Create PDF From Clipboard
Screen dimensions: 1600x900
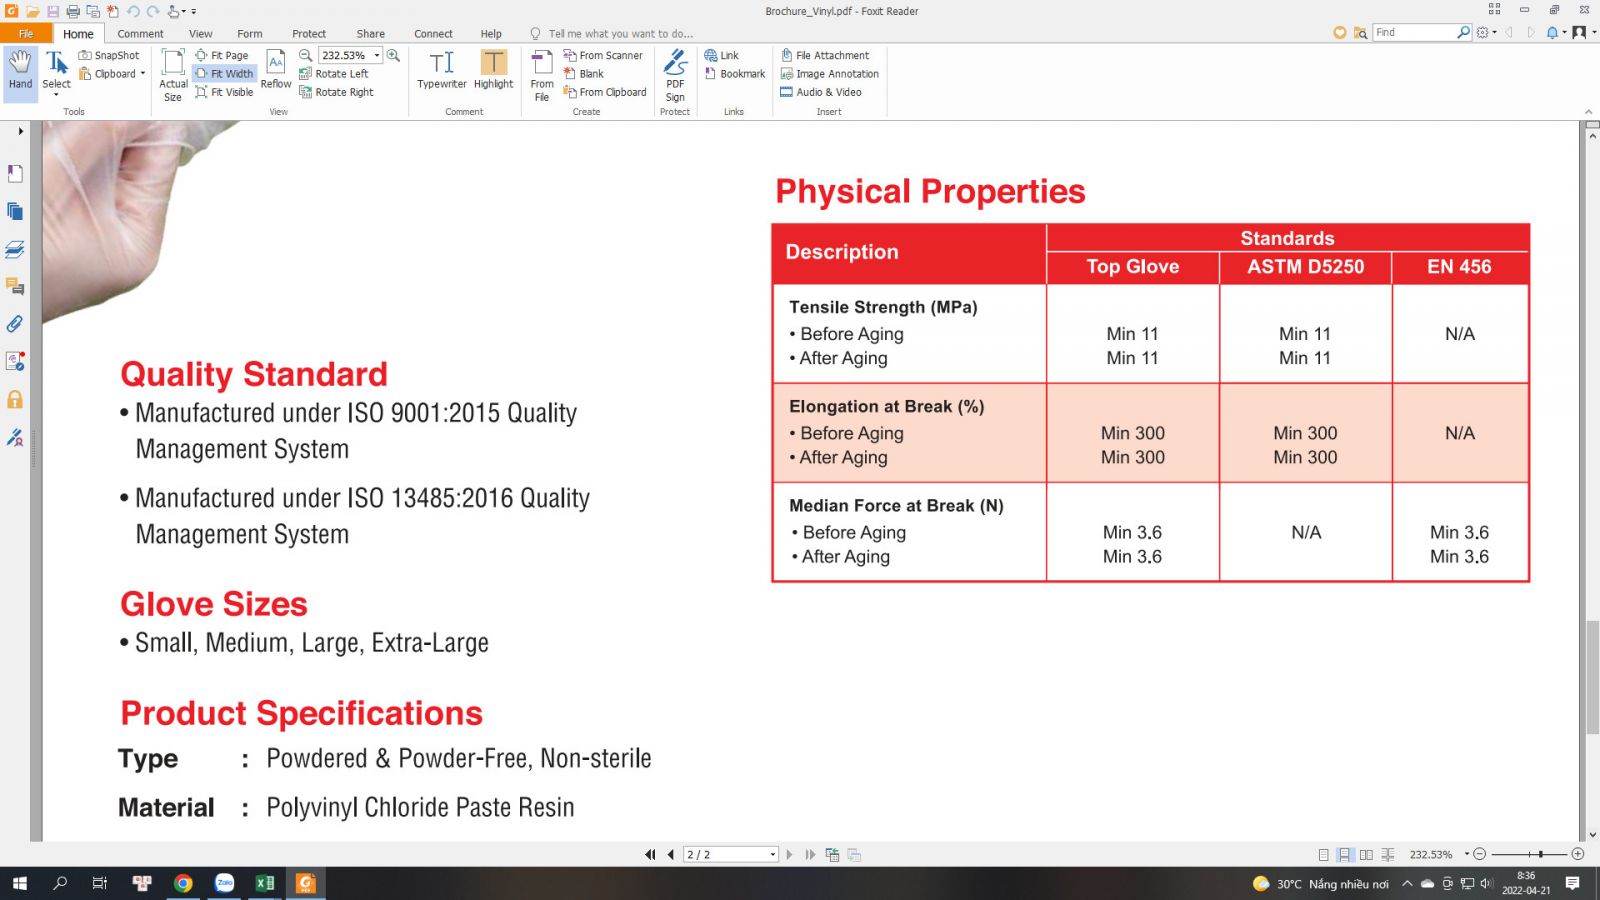pos(605,92)
